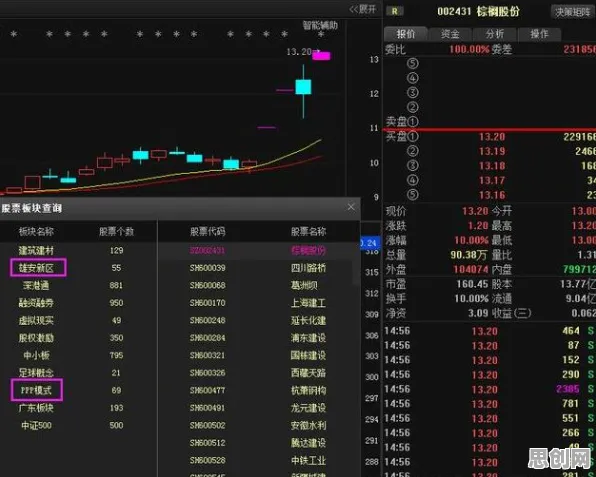The image size is (596, 477).
Task: Click the 股票代码 column header
Action: 208,231
